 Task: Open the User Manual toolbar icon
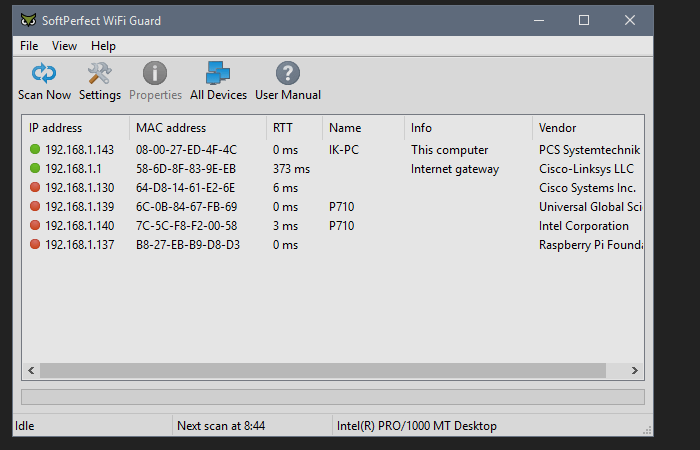pos(288,73)
